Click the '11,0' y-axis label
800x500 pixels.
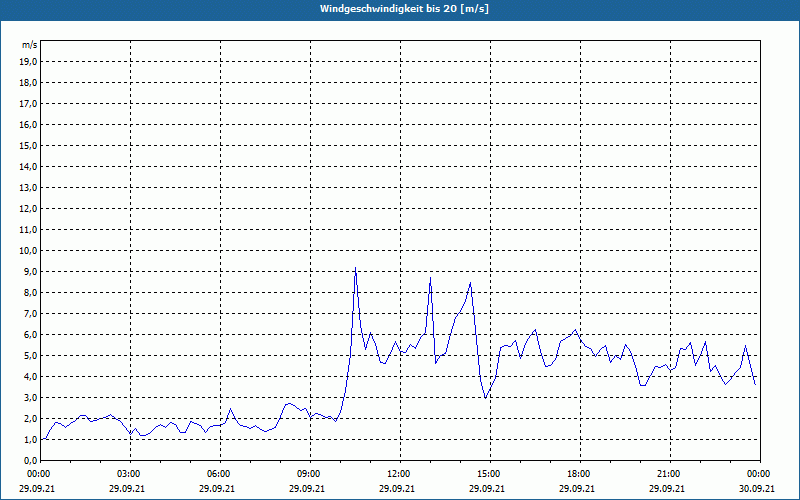click(29, 230)
